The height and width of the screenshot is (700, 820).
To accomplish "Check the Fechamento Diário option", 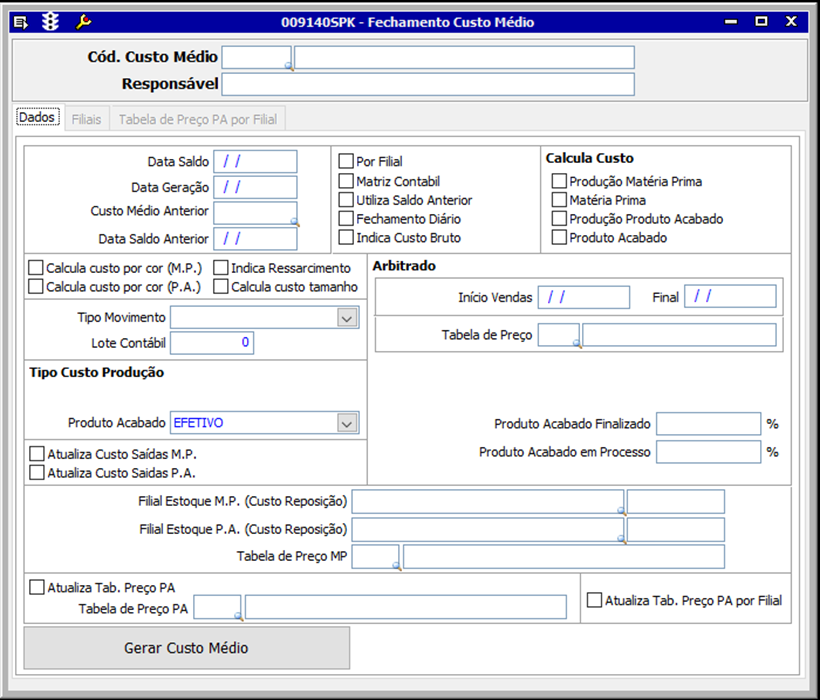I will coord(346,219).
